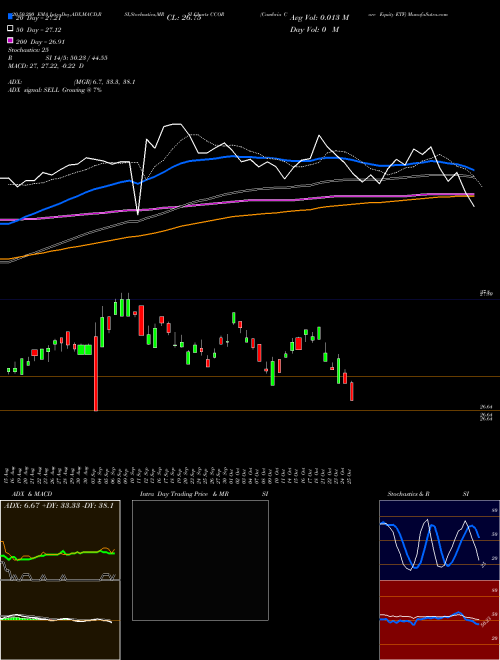Click the empty Intra Day Trading Price chart box

(x=200, y=560)
